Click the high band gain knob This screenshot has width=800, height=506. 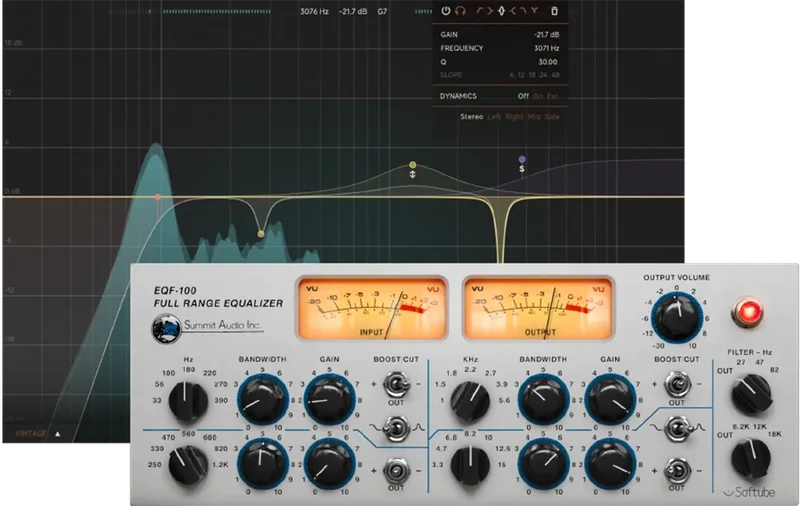[x=610, y=464]
